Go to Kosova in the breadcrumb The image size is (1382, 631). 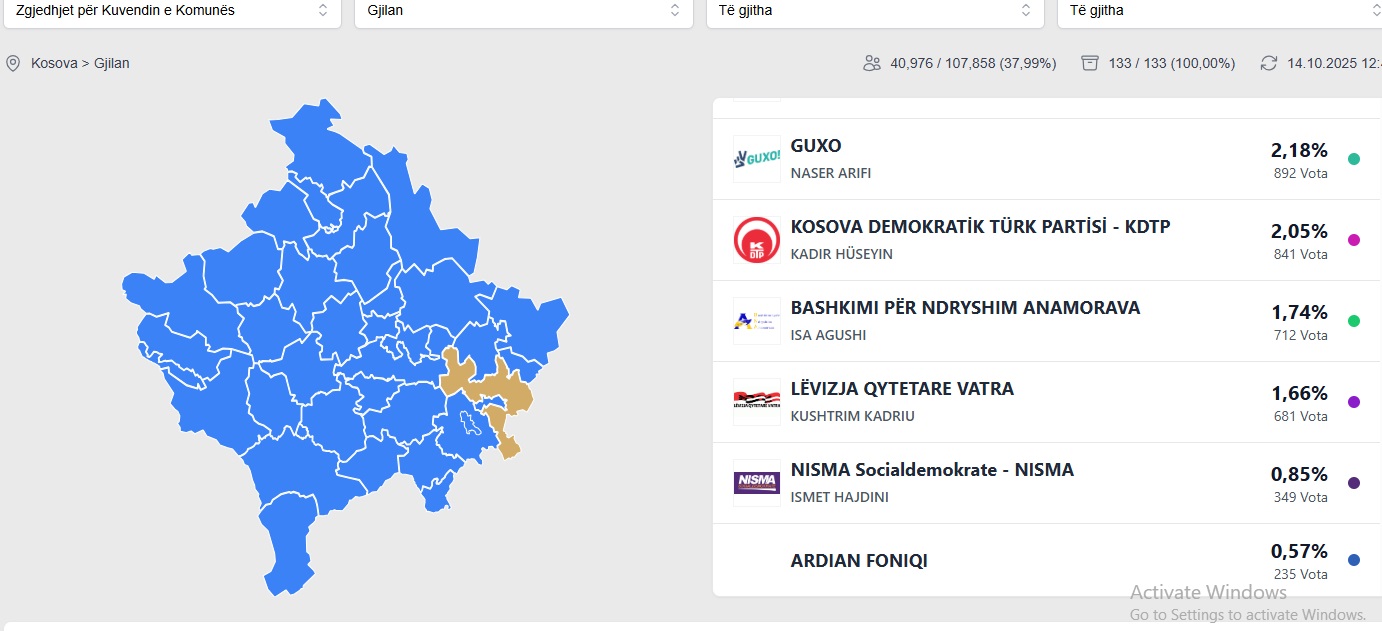tap(54, 63)
